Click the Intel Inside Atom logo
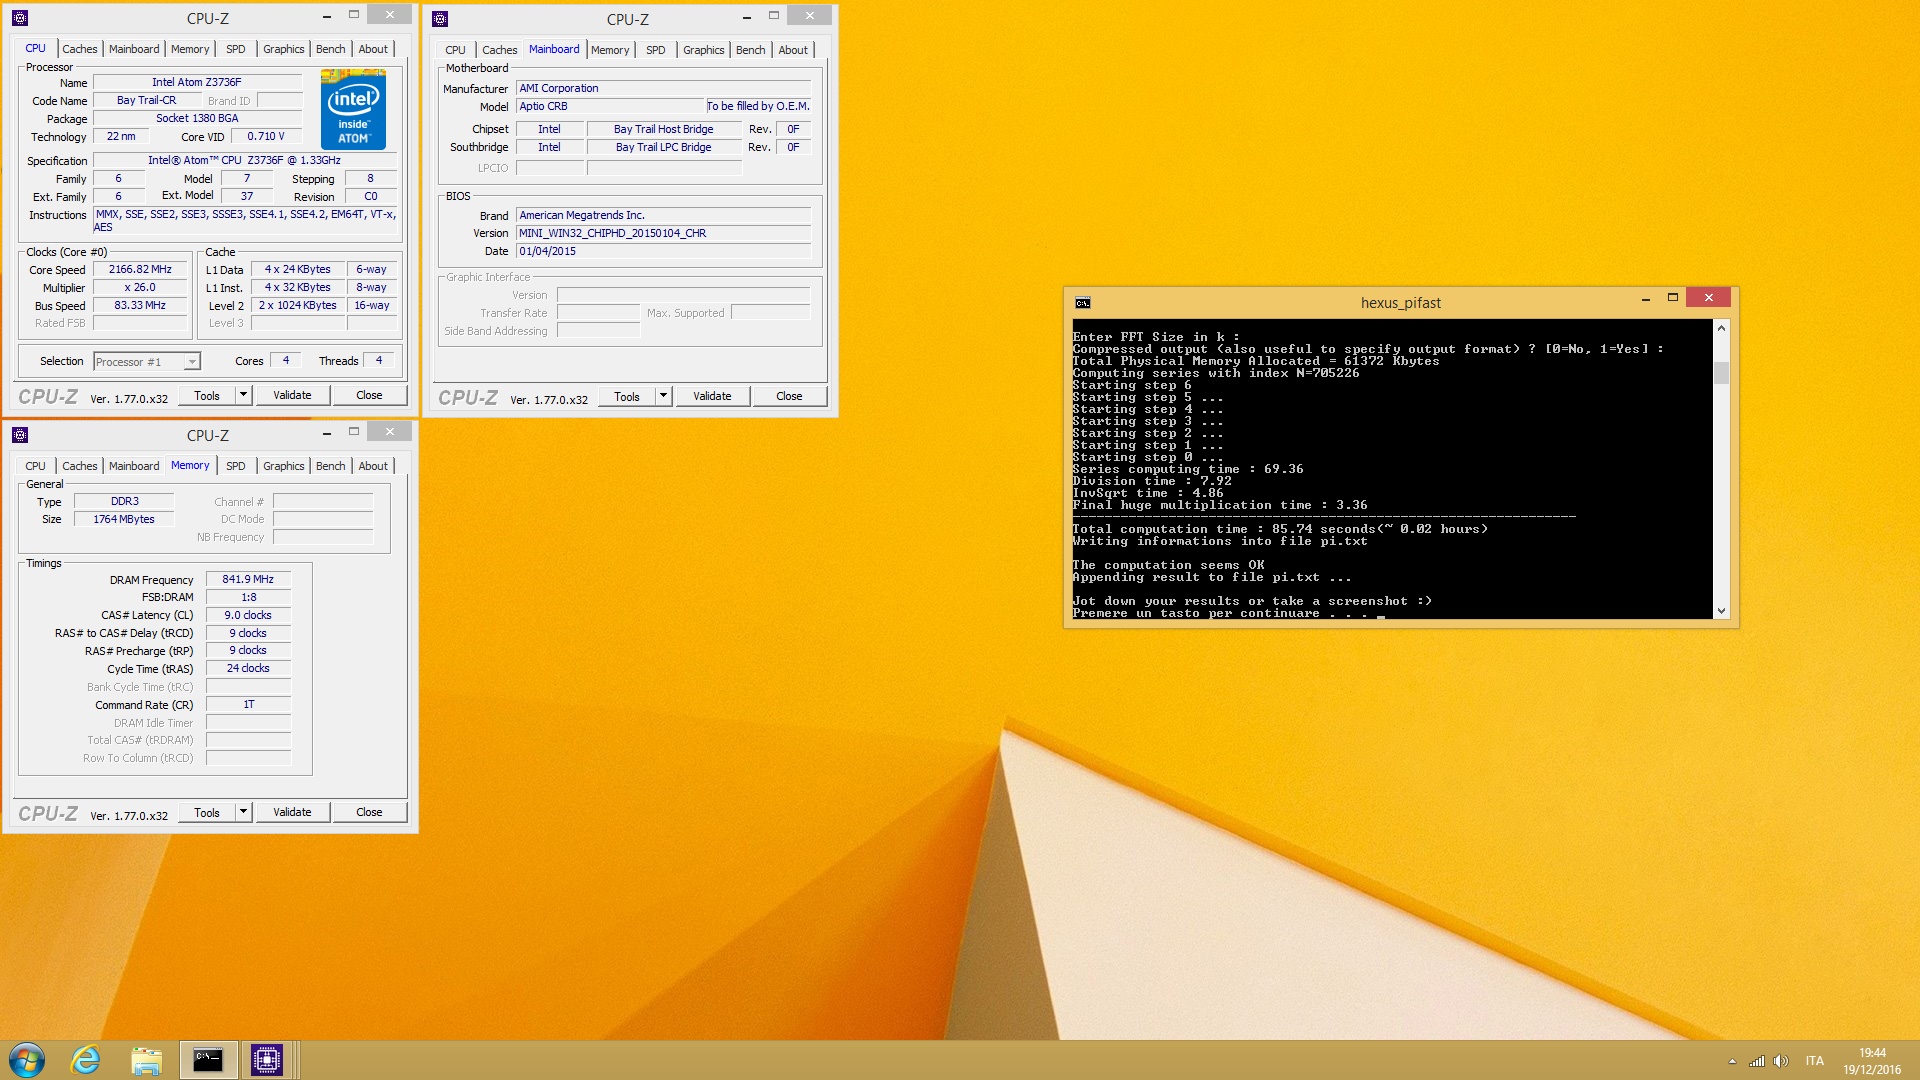Viewport: 1920px width, 1080px height. (353, 109)
